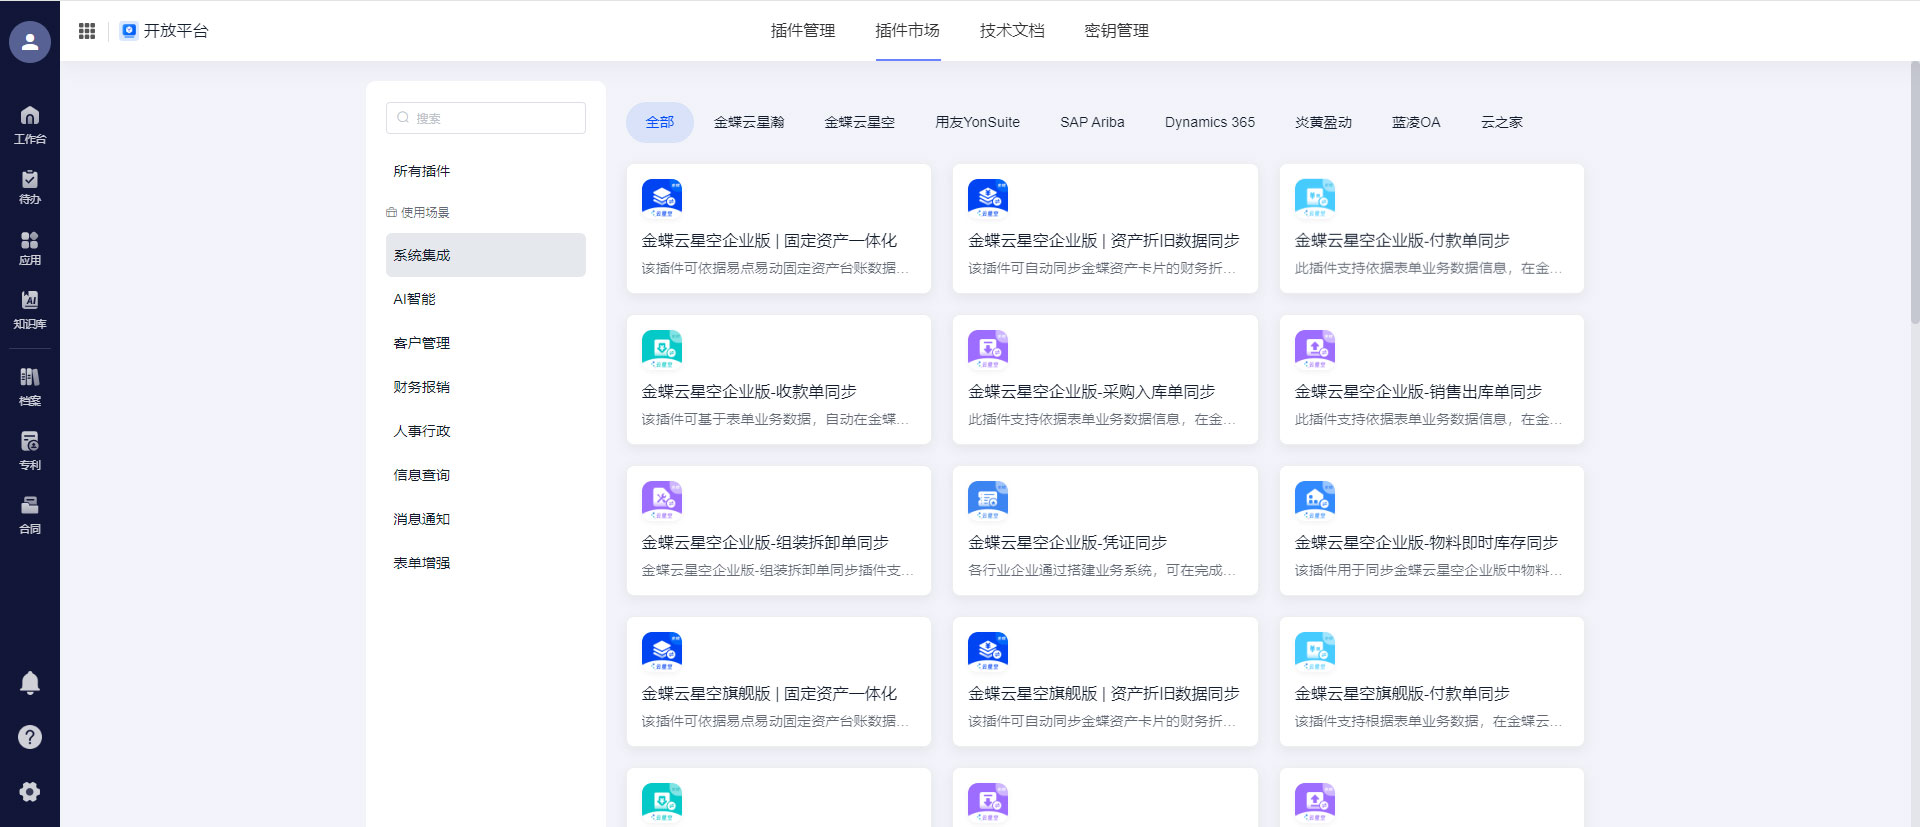Click the page vertical scrollbar

pos(1914,200)
